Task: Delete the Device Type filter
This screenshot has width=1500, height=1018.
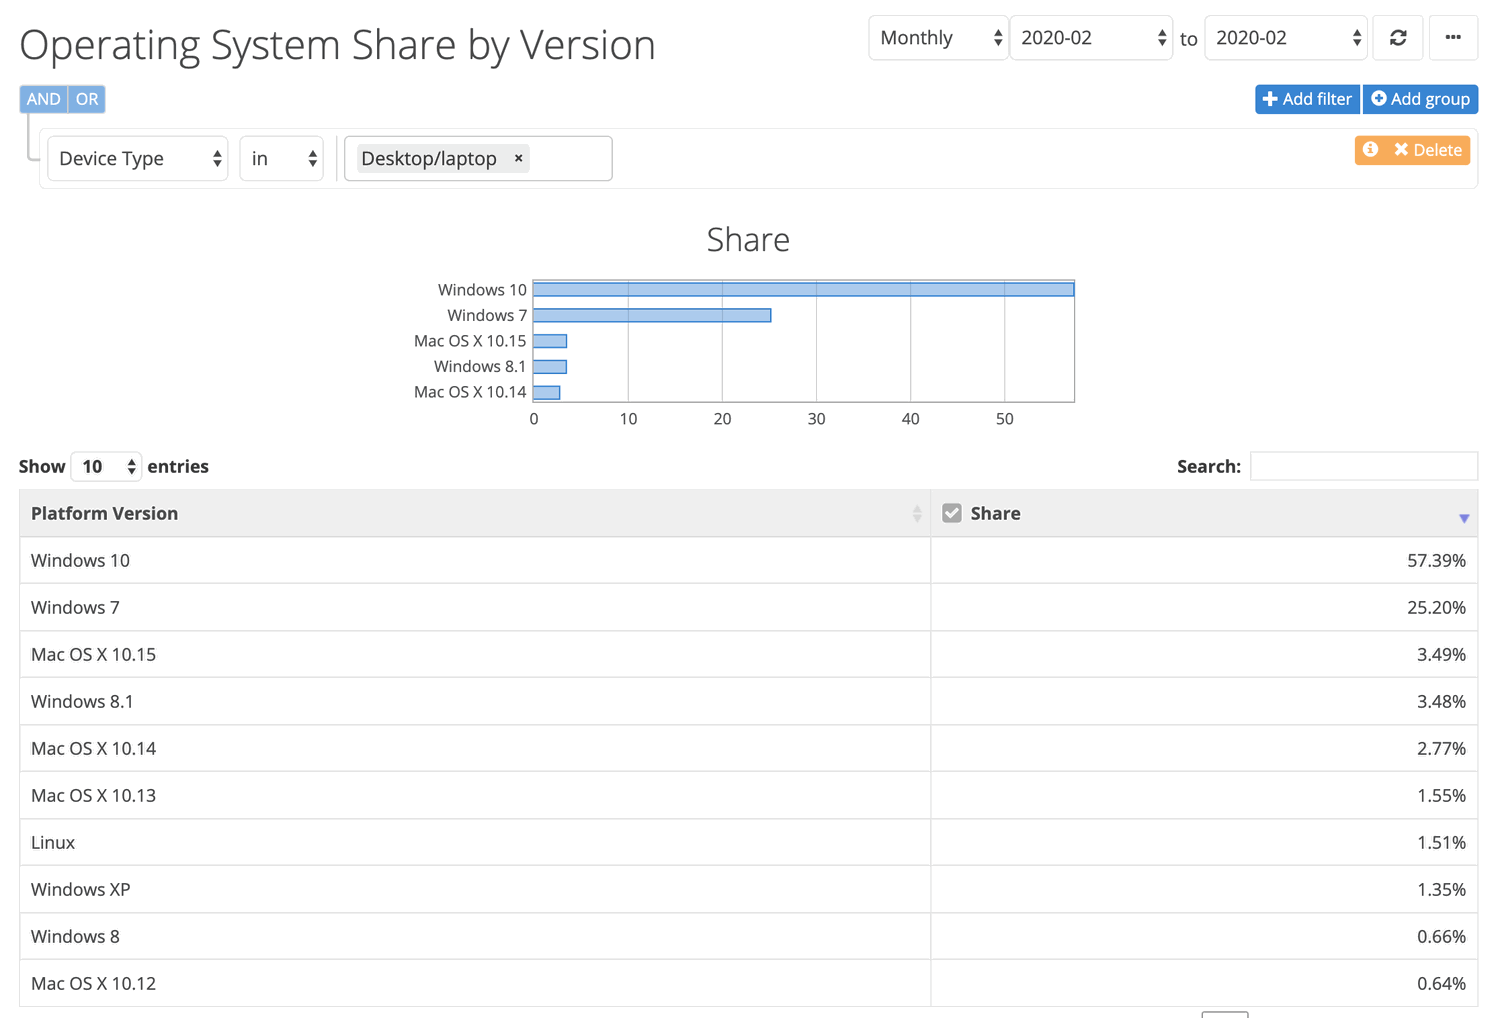Action: (x=1428, y=150)
